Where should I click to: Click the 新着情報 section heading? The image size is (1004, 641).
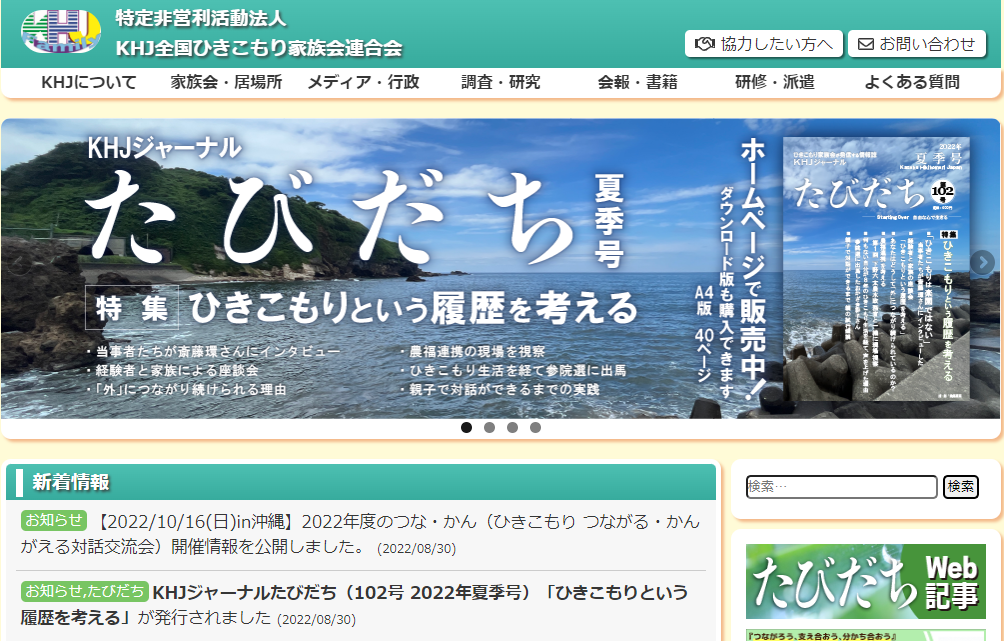(x=71, y=482)
